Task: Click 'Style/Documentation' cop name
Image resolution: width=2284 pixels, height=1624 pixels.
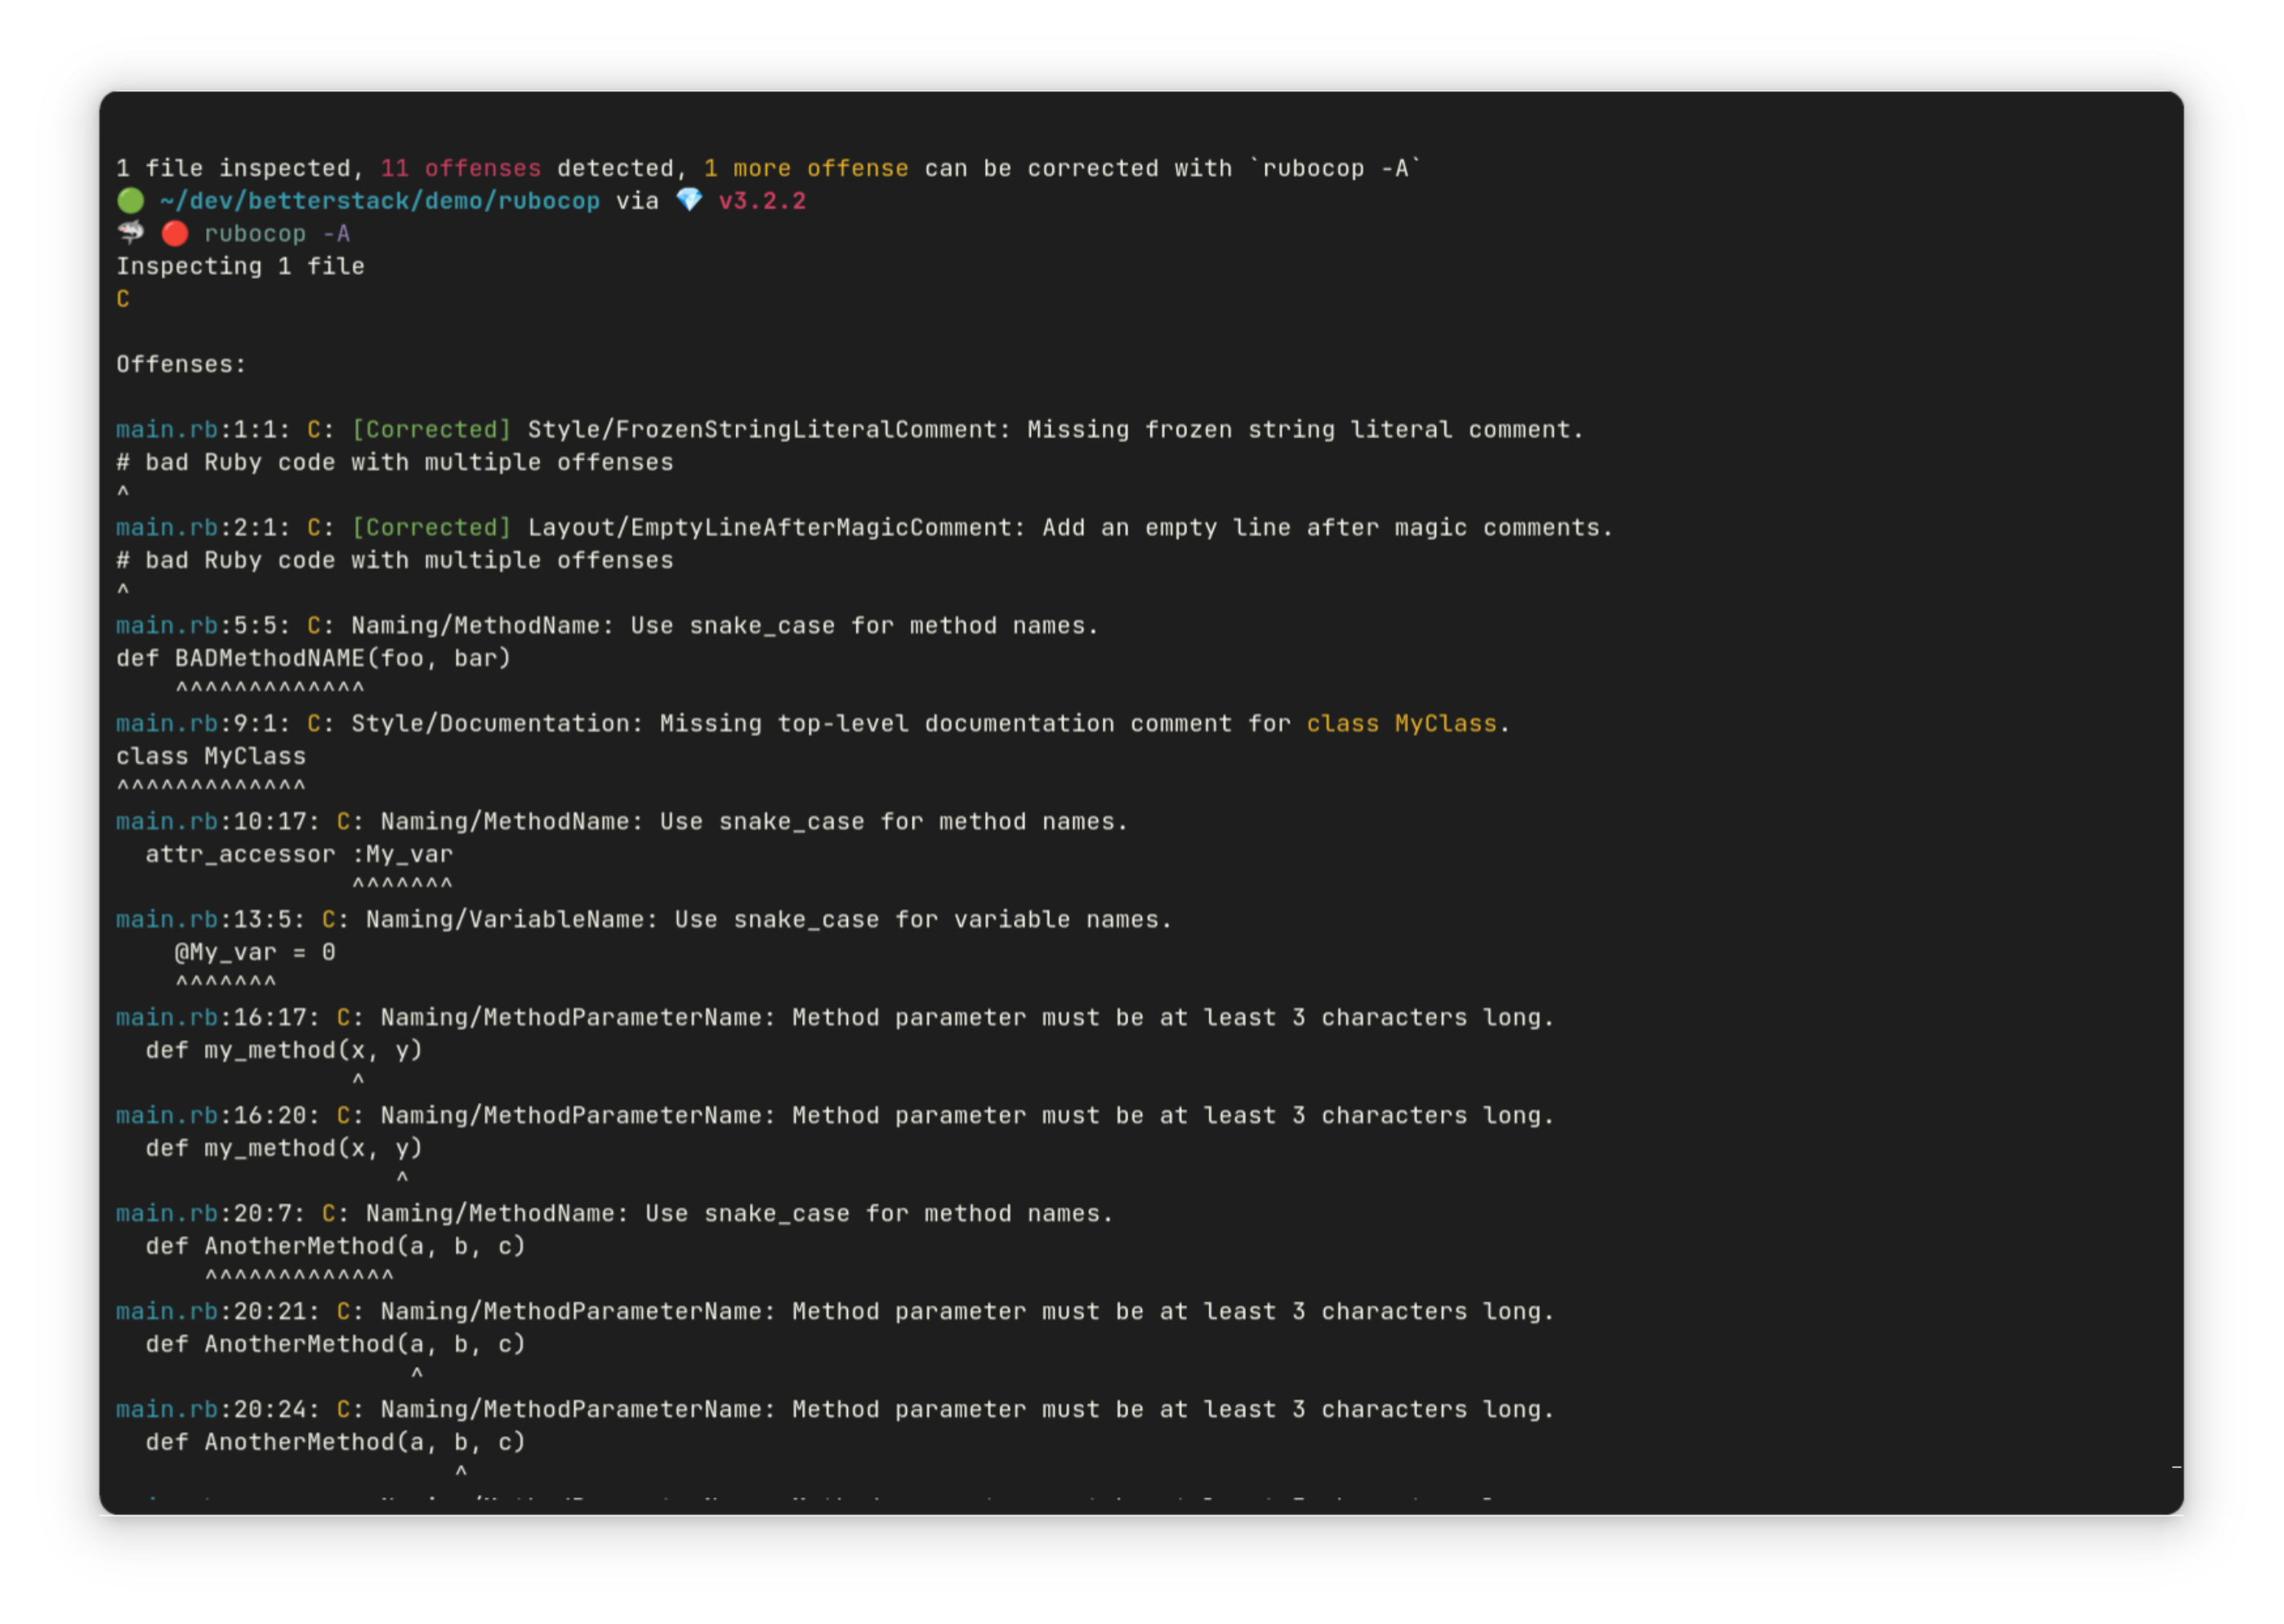Action: [x=490, y=724]
